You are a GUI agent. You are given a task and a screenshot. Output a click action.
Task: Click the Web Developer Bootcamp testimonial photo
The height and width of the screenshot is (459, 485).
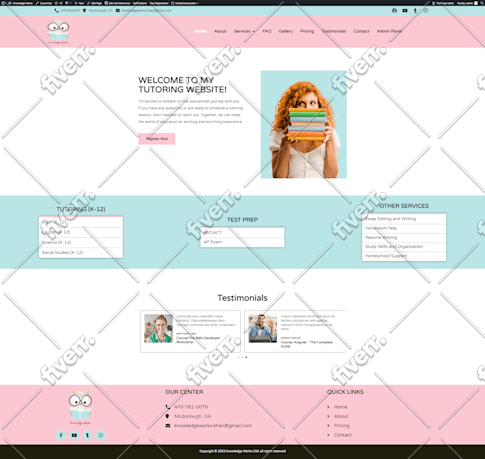coord(158,328)
